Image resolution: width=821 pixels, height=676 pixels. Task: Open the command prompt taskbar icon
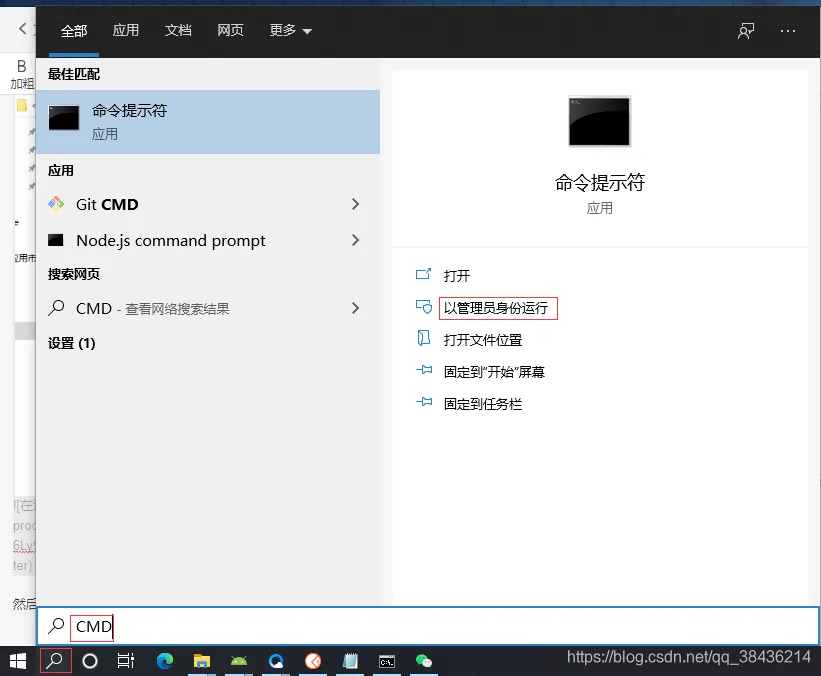point(387,661)
